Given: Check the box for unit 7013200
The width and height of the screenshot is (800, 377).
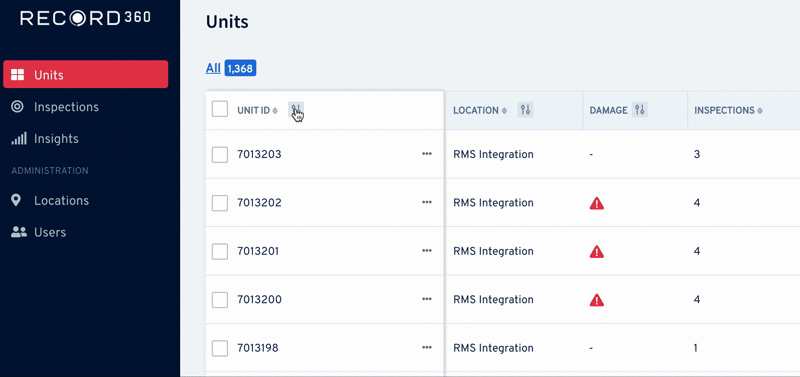Looking at the screenshot, I should (x=220, y=300).
